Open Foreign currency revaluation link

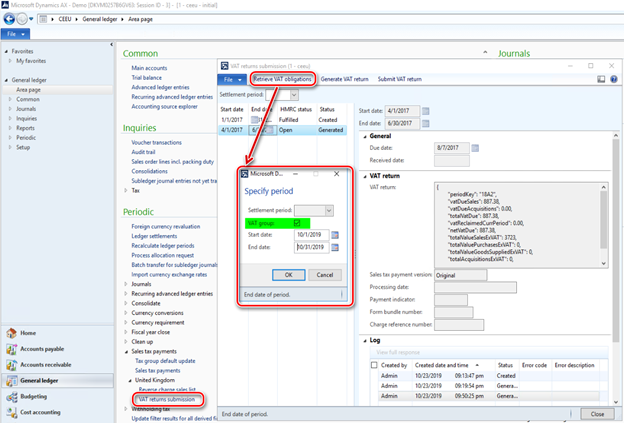click(x=166, y=226)
